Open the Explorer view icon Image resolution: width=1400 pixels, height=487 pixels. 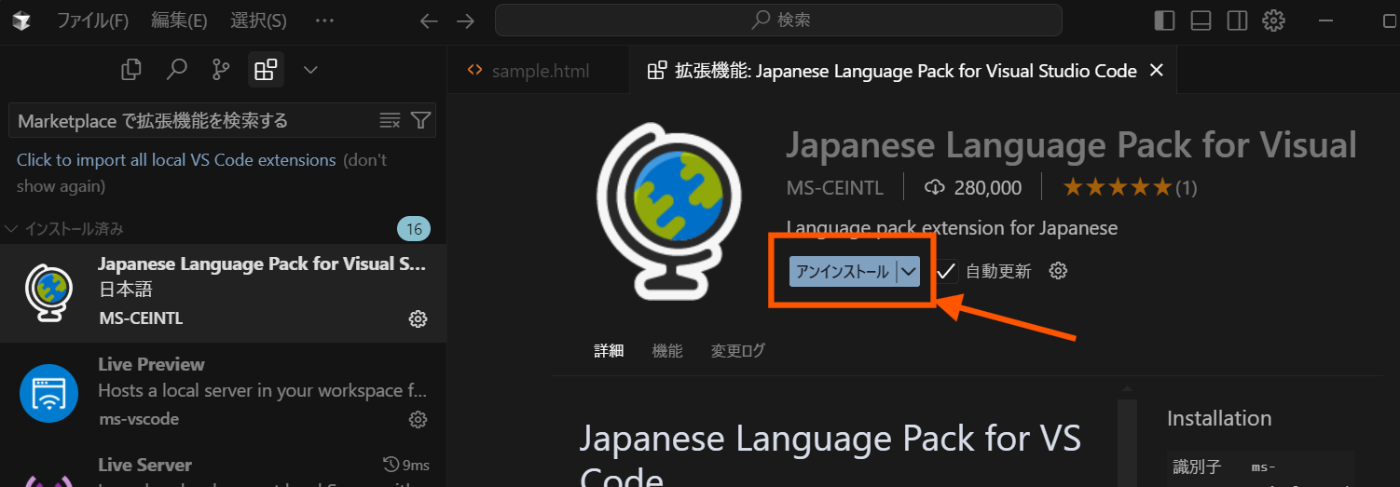131,70
